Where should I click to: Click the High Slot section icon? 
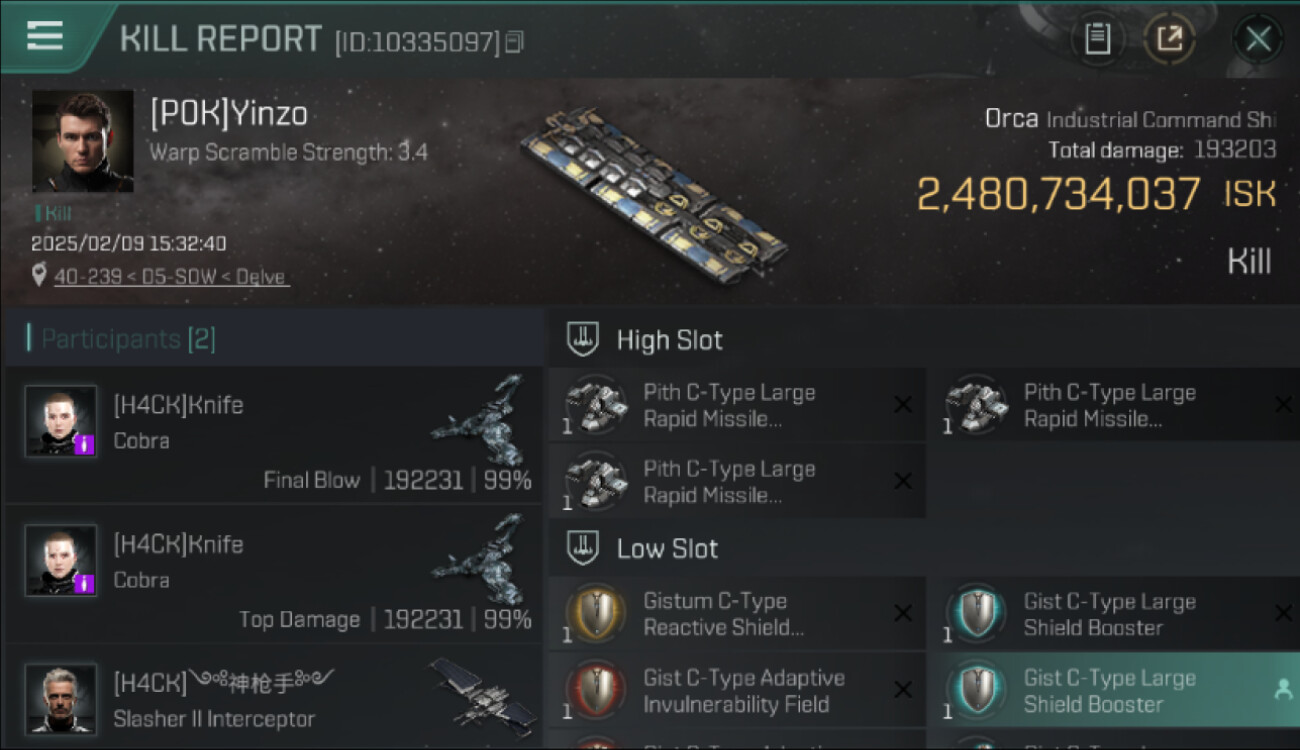point(582,340)
